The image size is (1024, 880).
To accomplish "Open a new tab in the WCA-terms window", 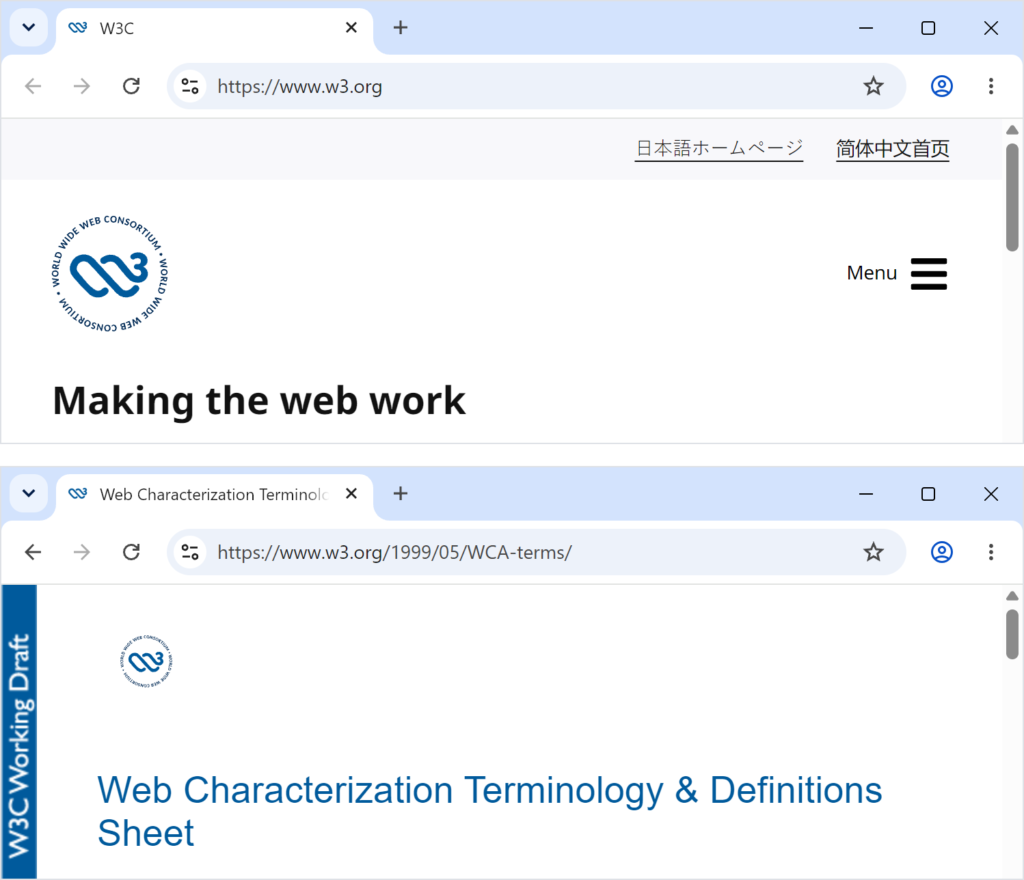I will [400, 494].
